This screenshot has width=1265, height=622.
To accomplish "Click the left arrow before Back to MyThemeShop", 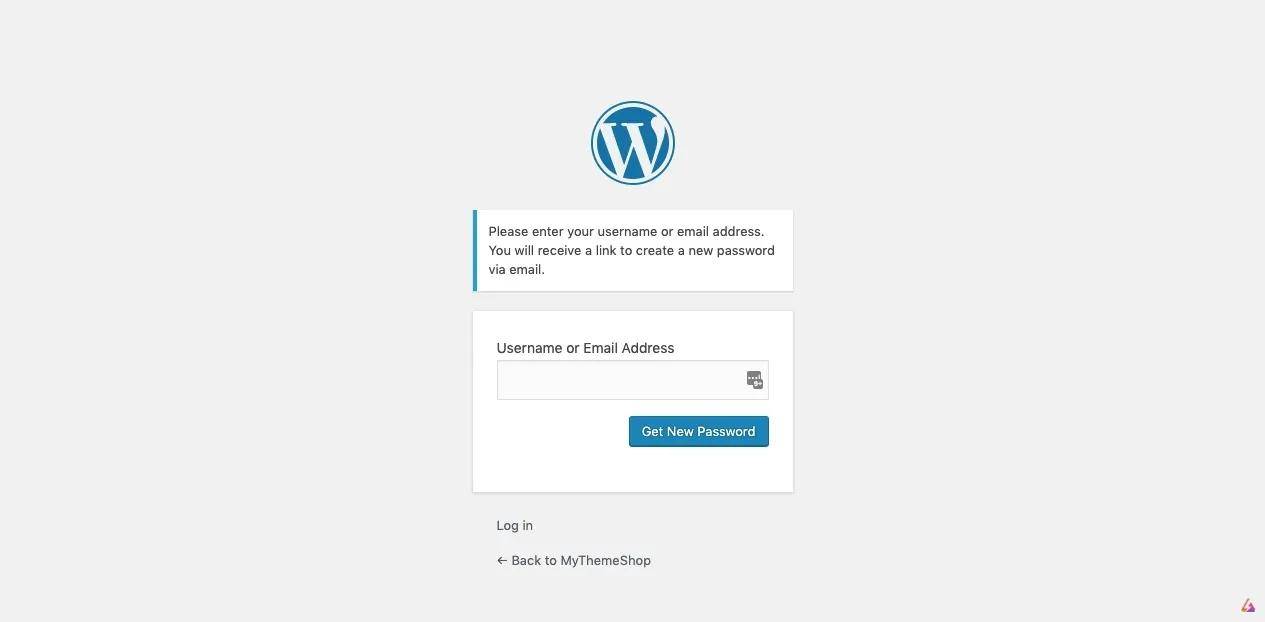I will 502,561.
